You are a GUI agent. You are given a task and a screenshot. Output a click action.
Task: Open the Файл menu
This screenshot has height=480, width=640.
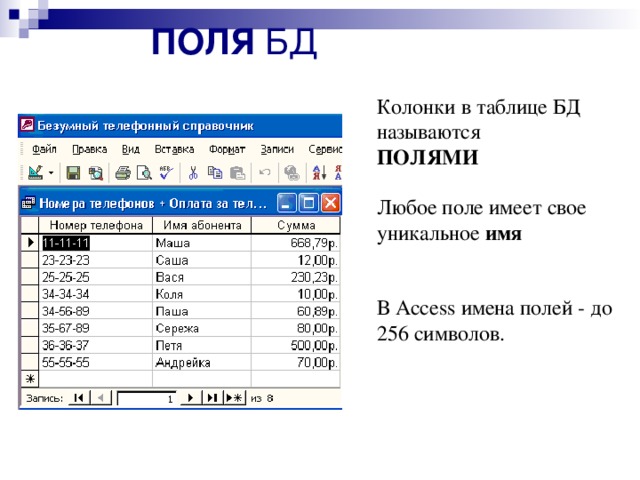pyautogui.click(x=44, y=150)
